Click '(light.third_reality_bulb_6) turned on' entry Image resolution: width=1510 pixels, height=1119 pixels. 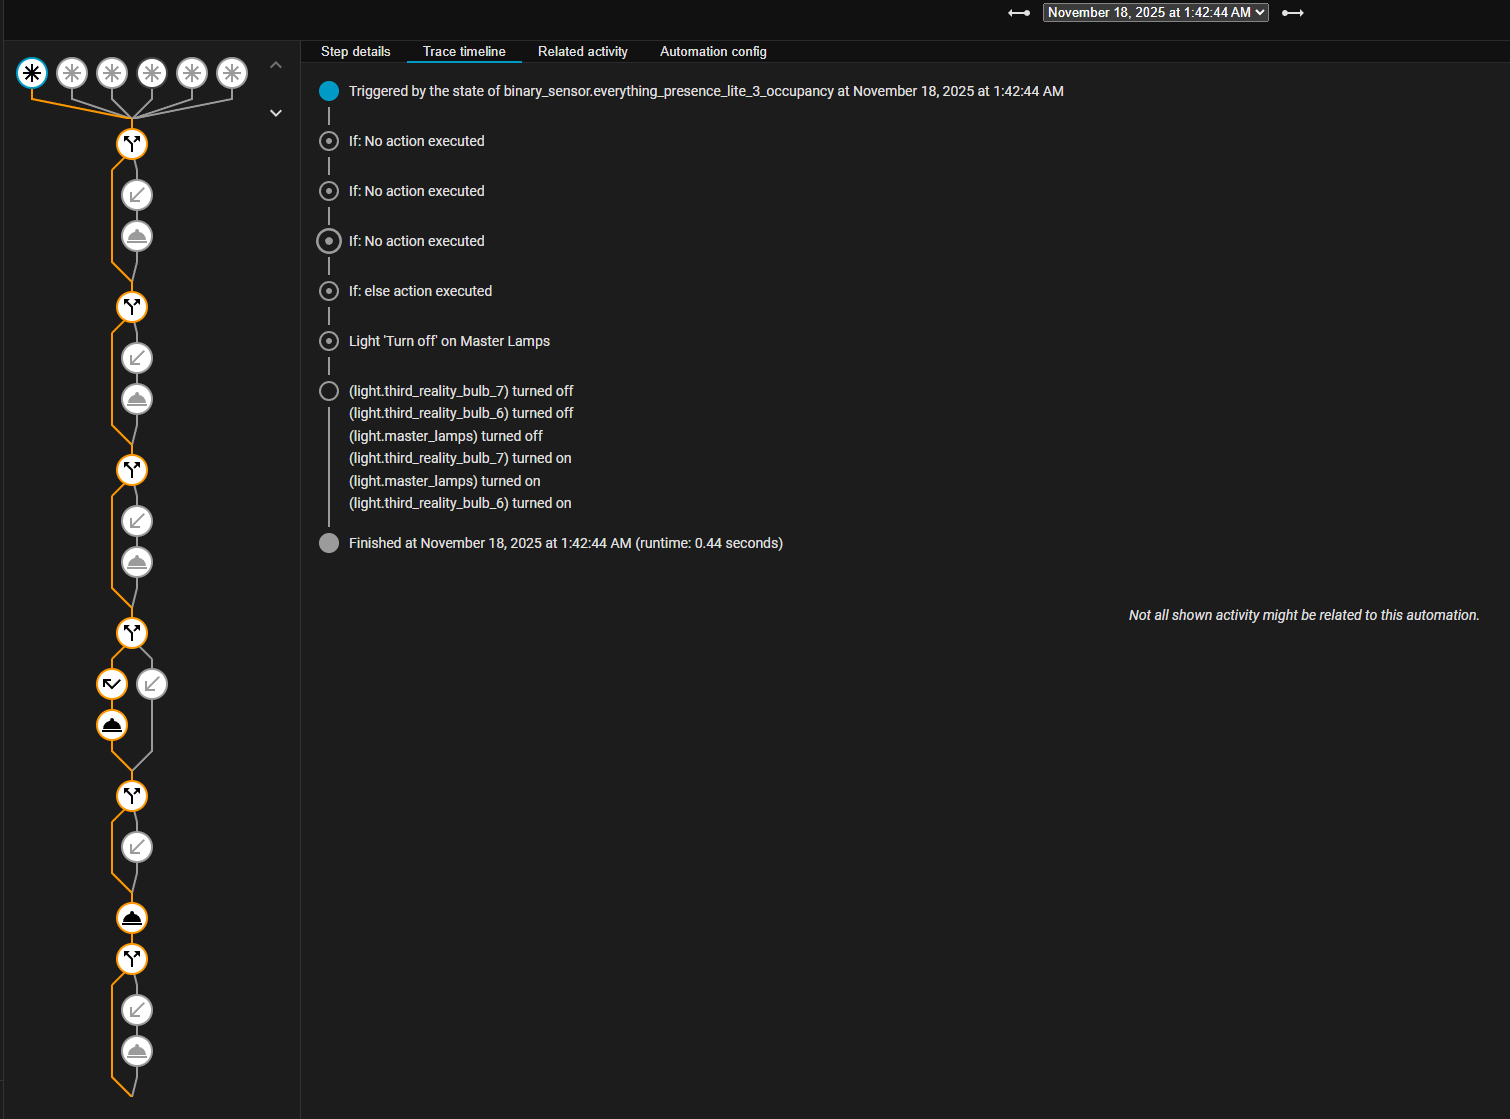tap(460, 503)
